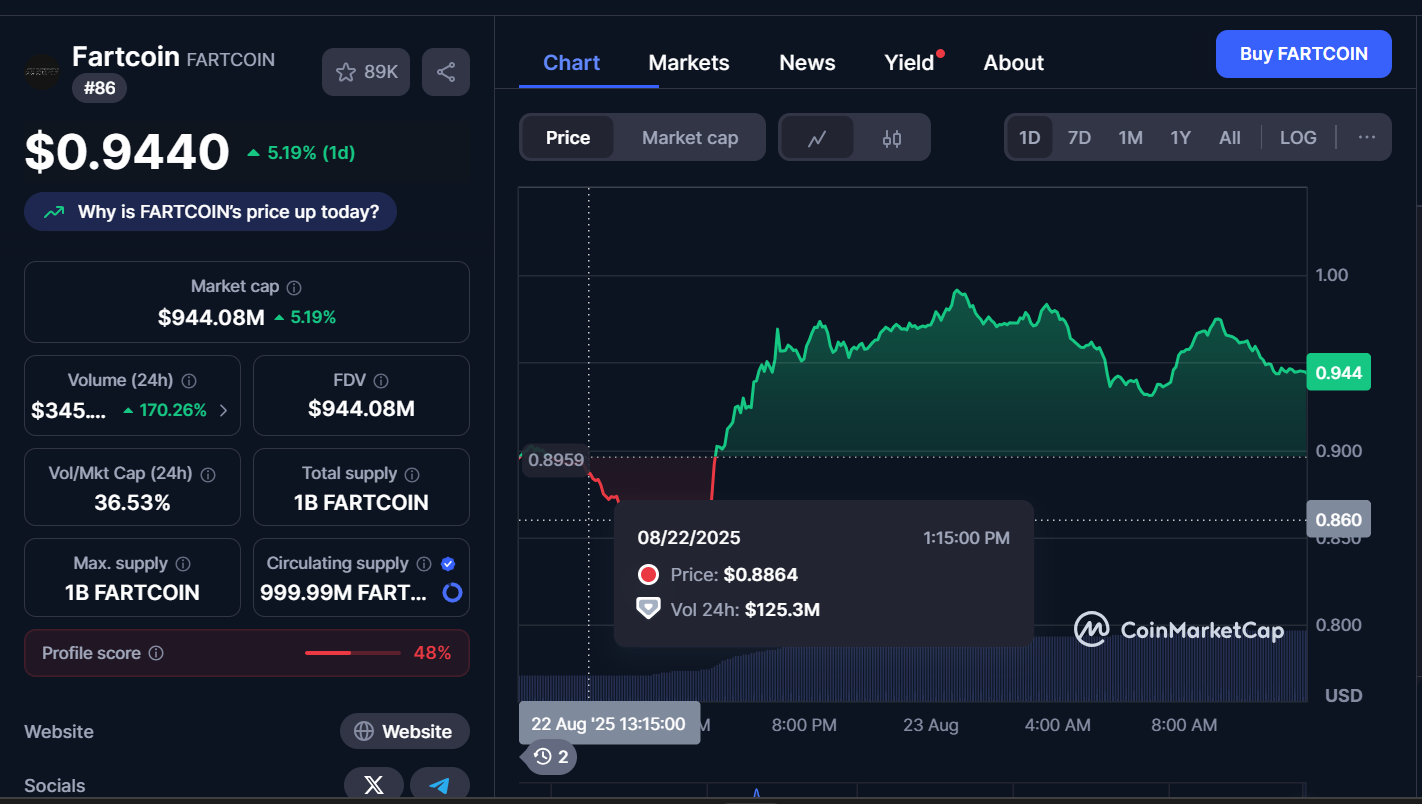
Task: Add Fartcoin to watchlist star button
Action: 366,72
